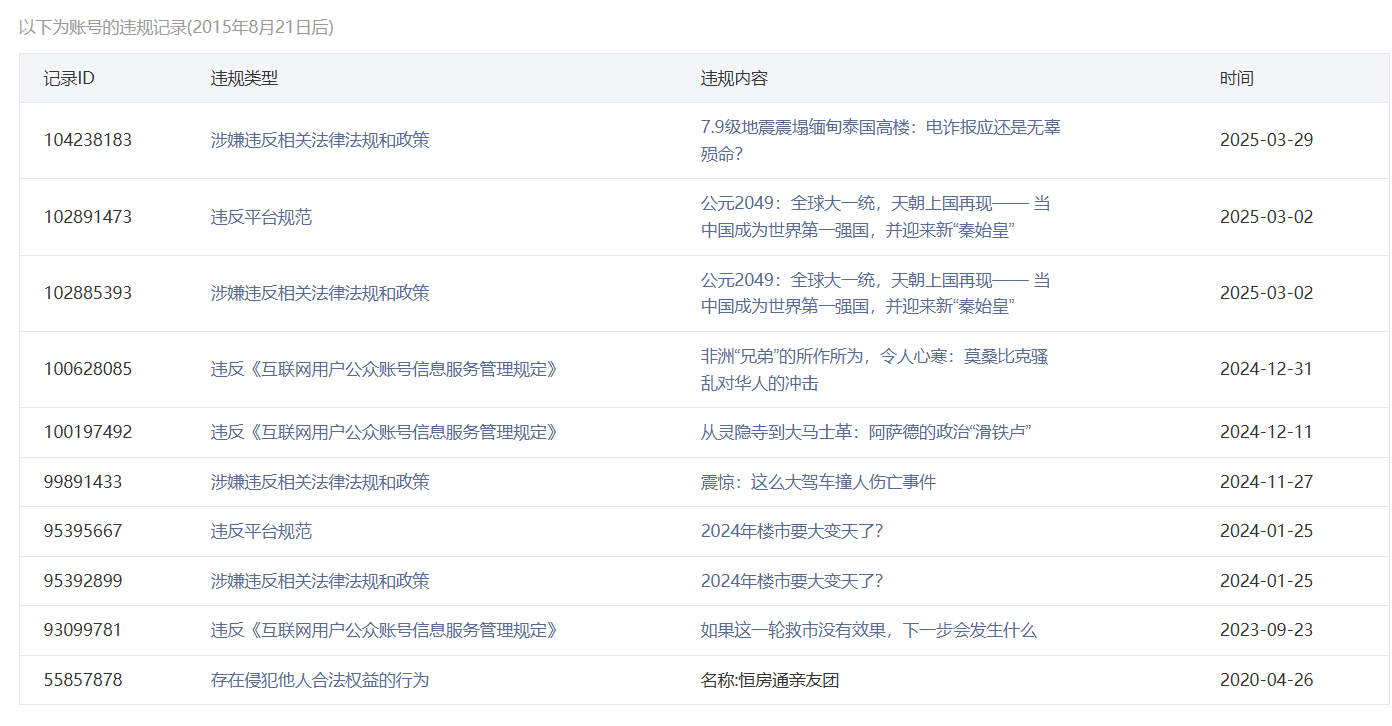Open the 从灵隐寺到大马士革 article link
1392x726 pixels.
tap(866, 432)
